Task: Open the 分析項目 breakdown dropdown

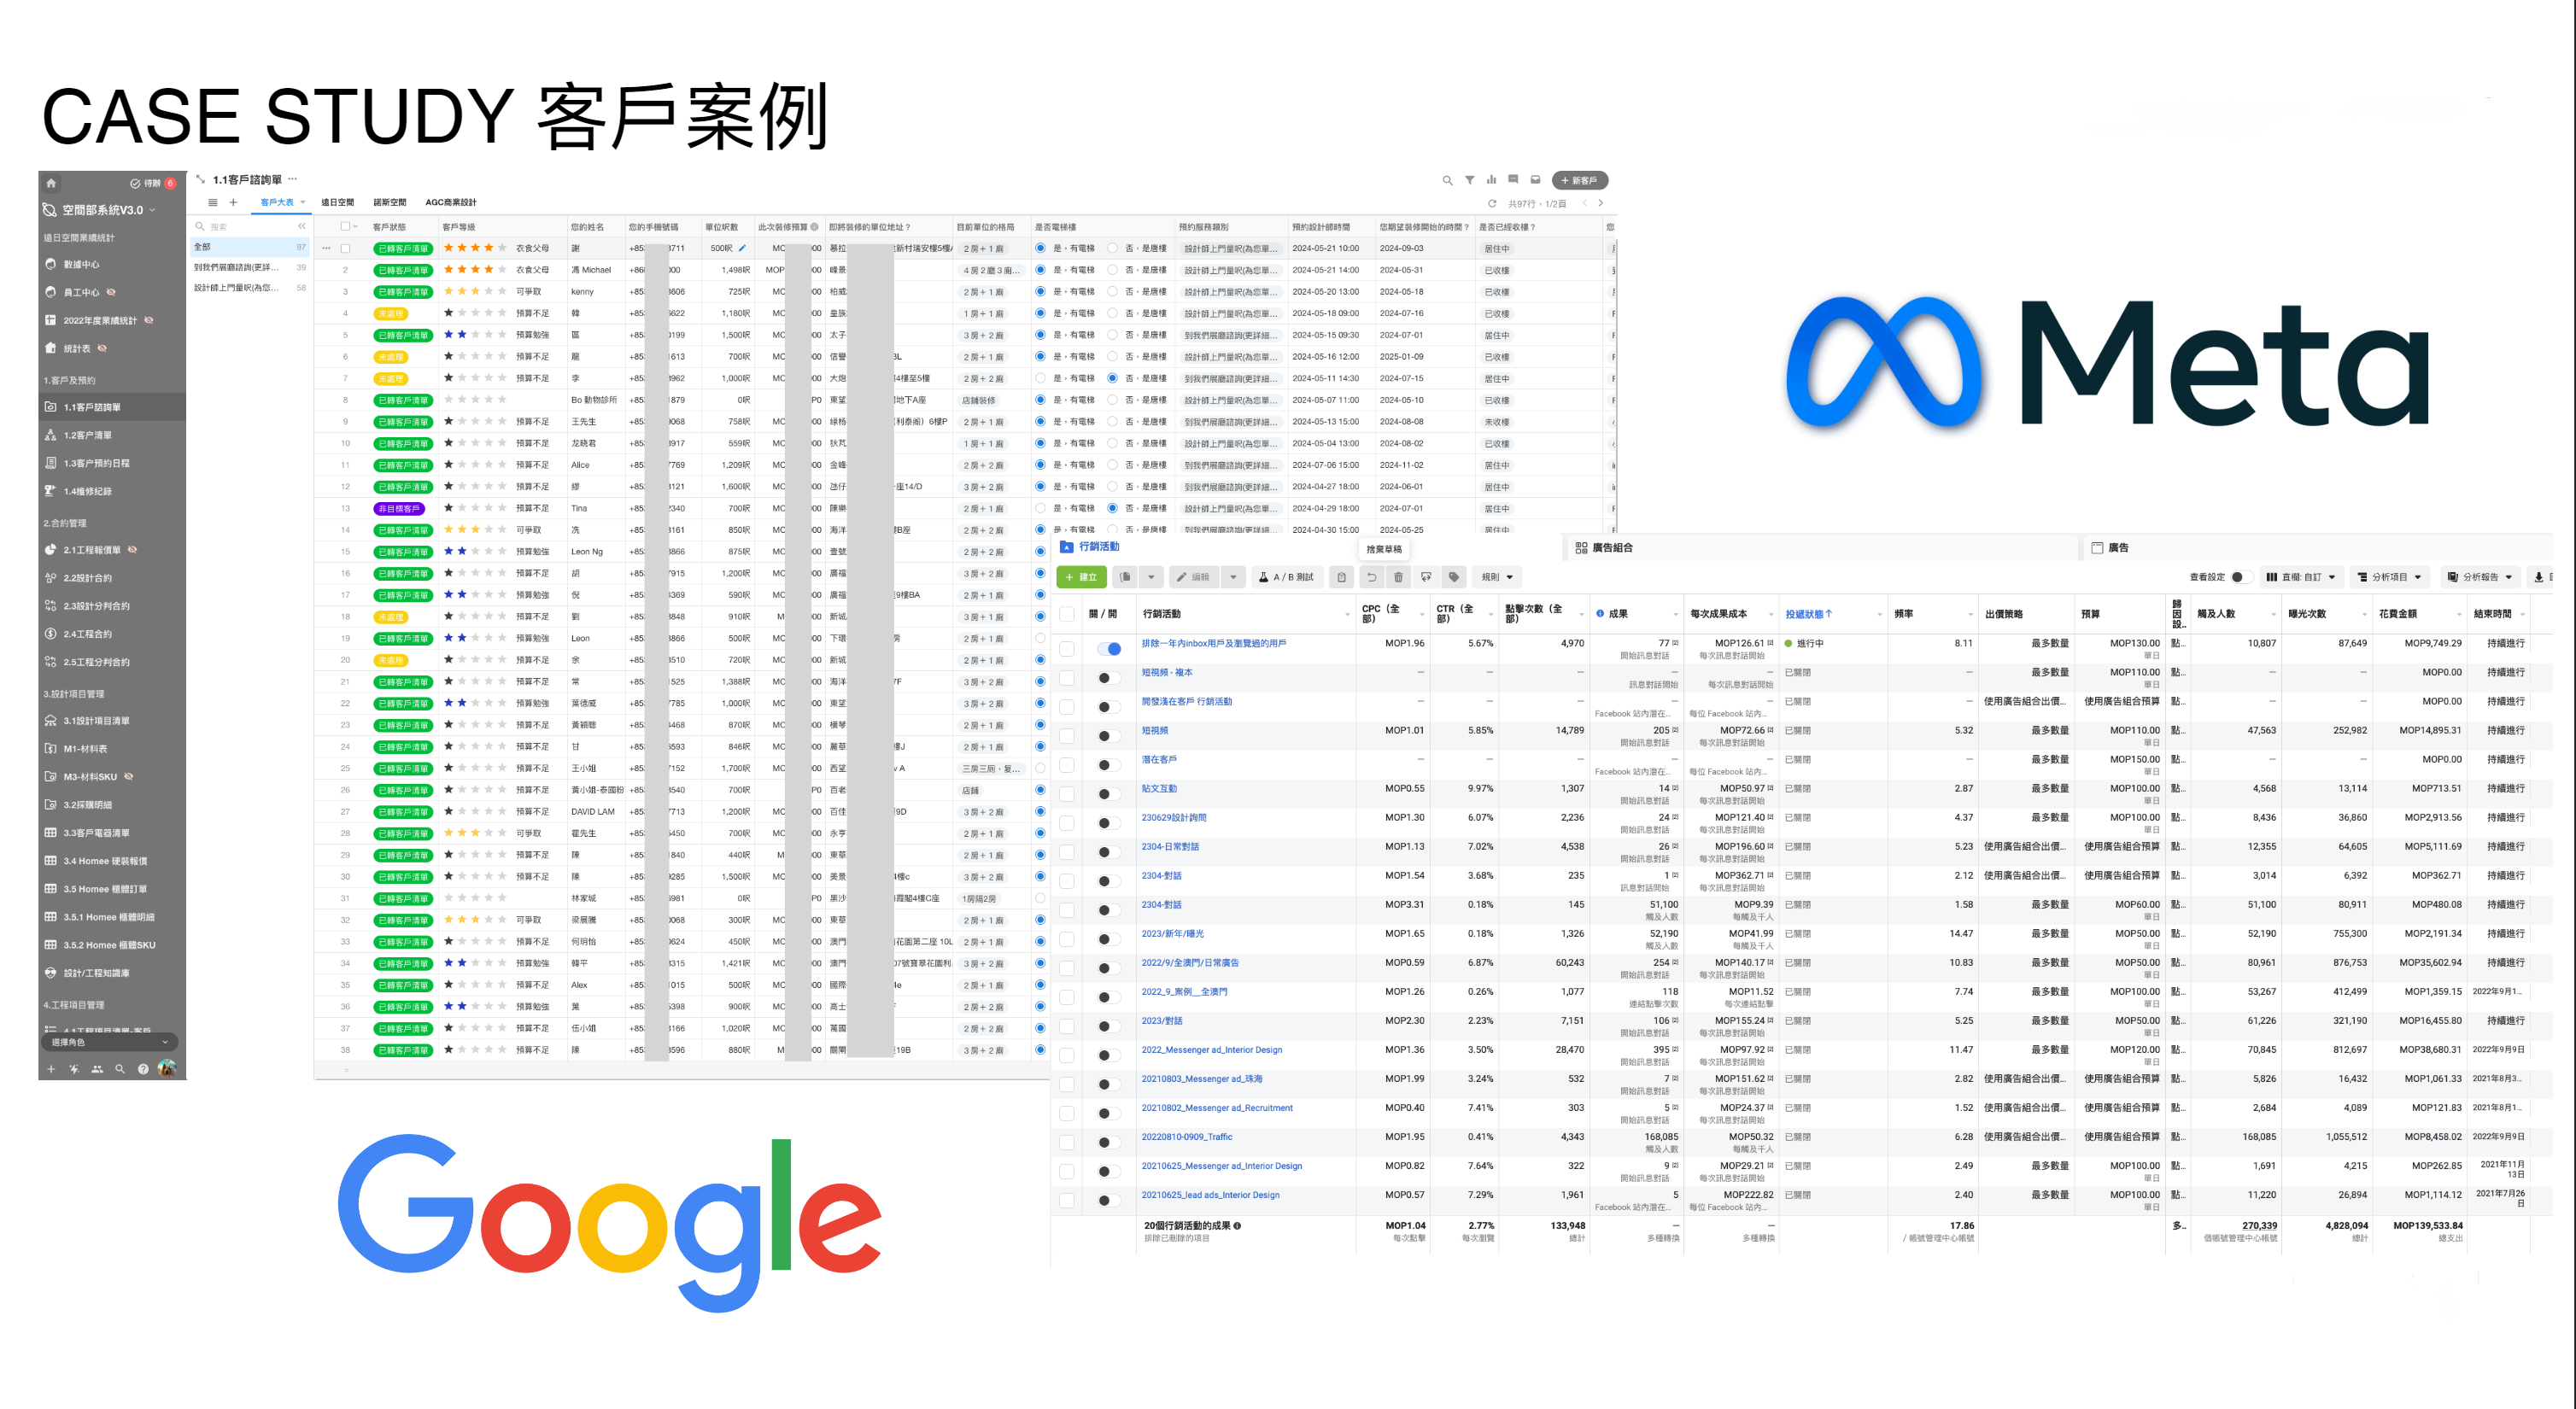Action: coord(2389,577)
